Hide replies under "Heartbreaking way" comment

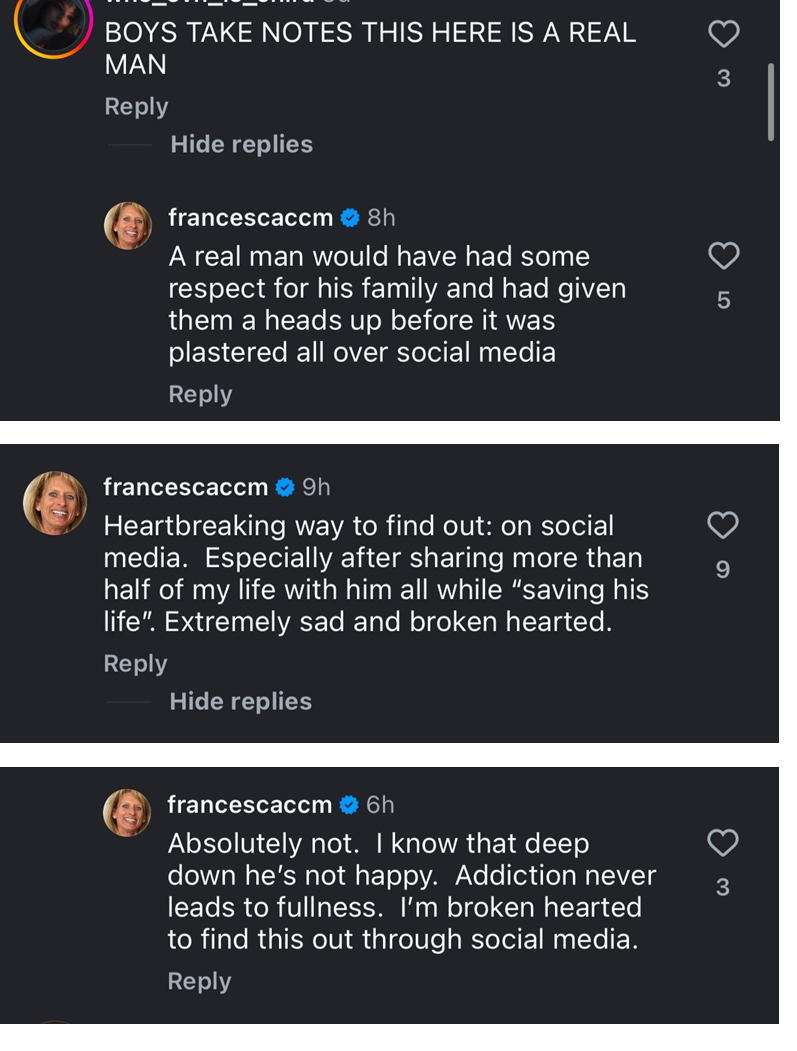pos(240,701)
